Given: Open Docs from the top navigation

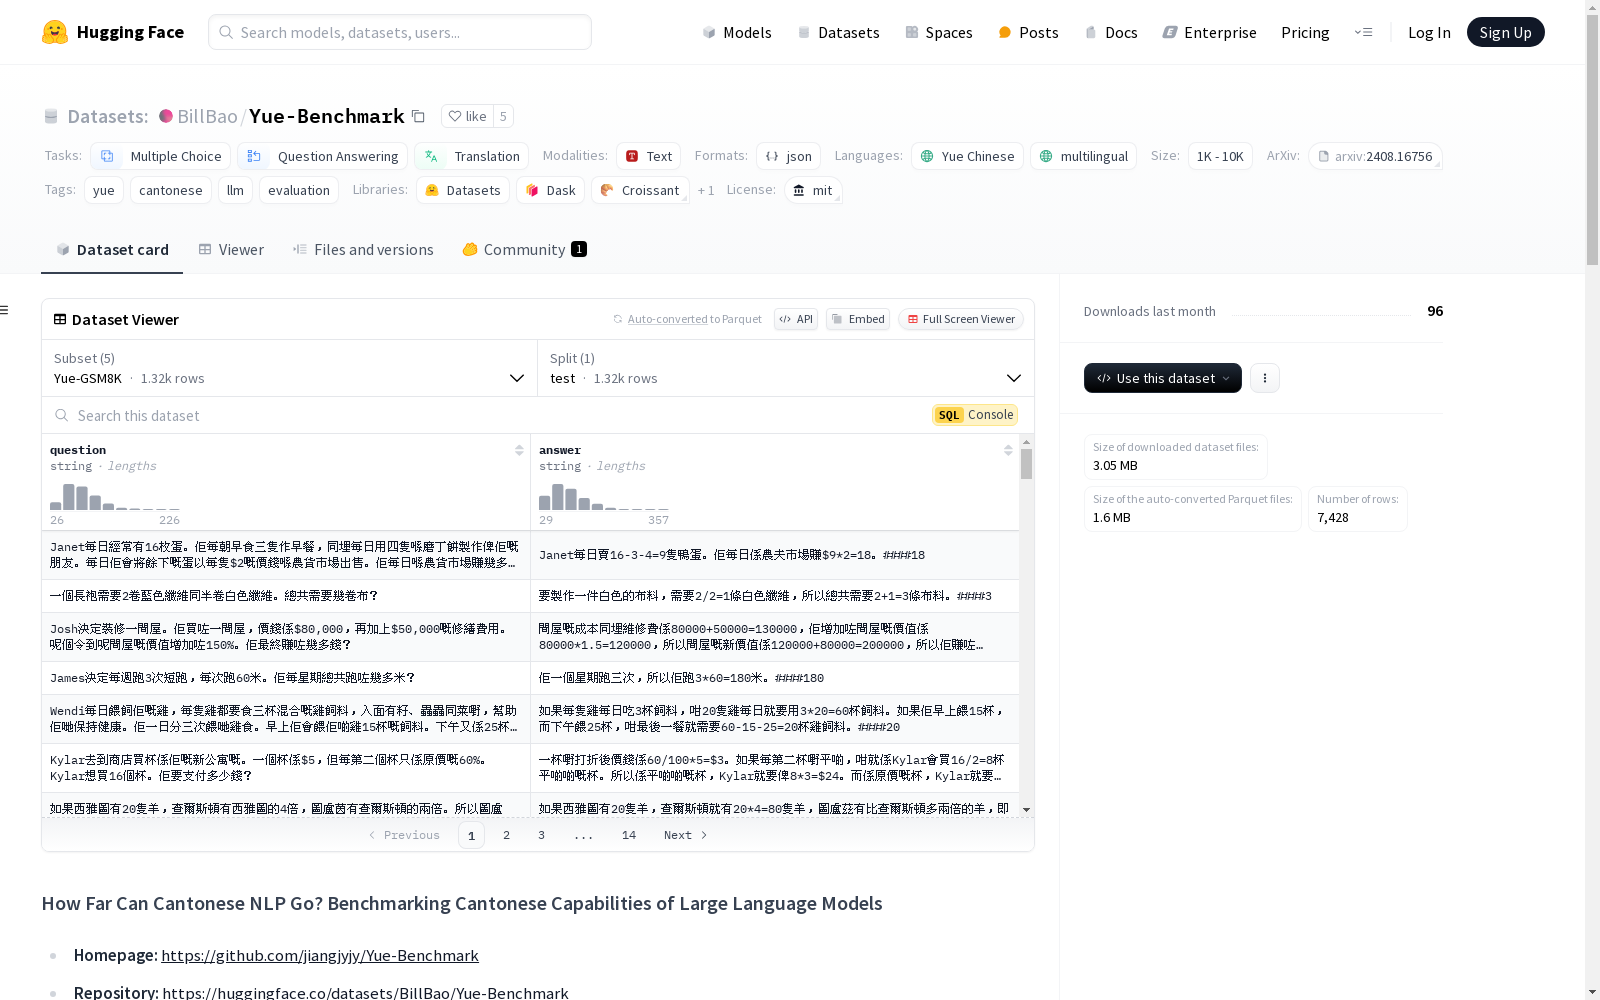Looking at the screenshot, I should point(1111,32).
